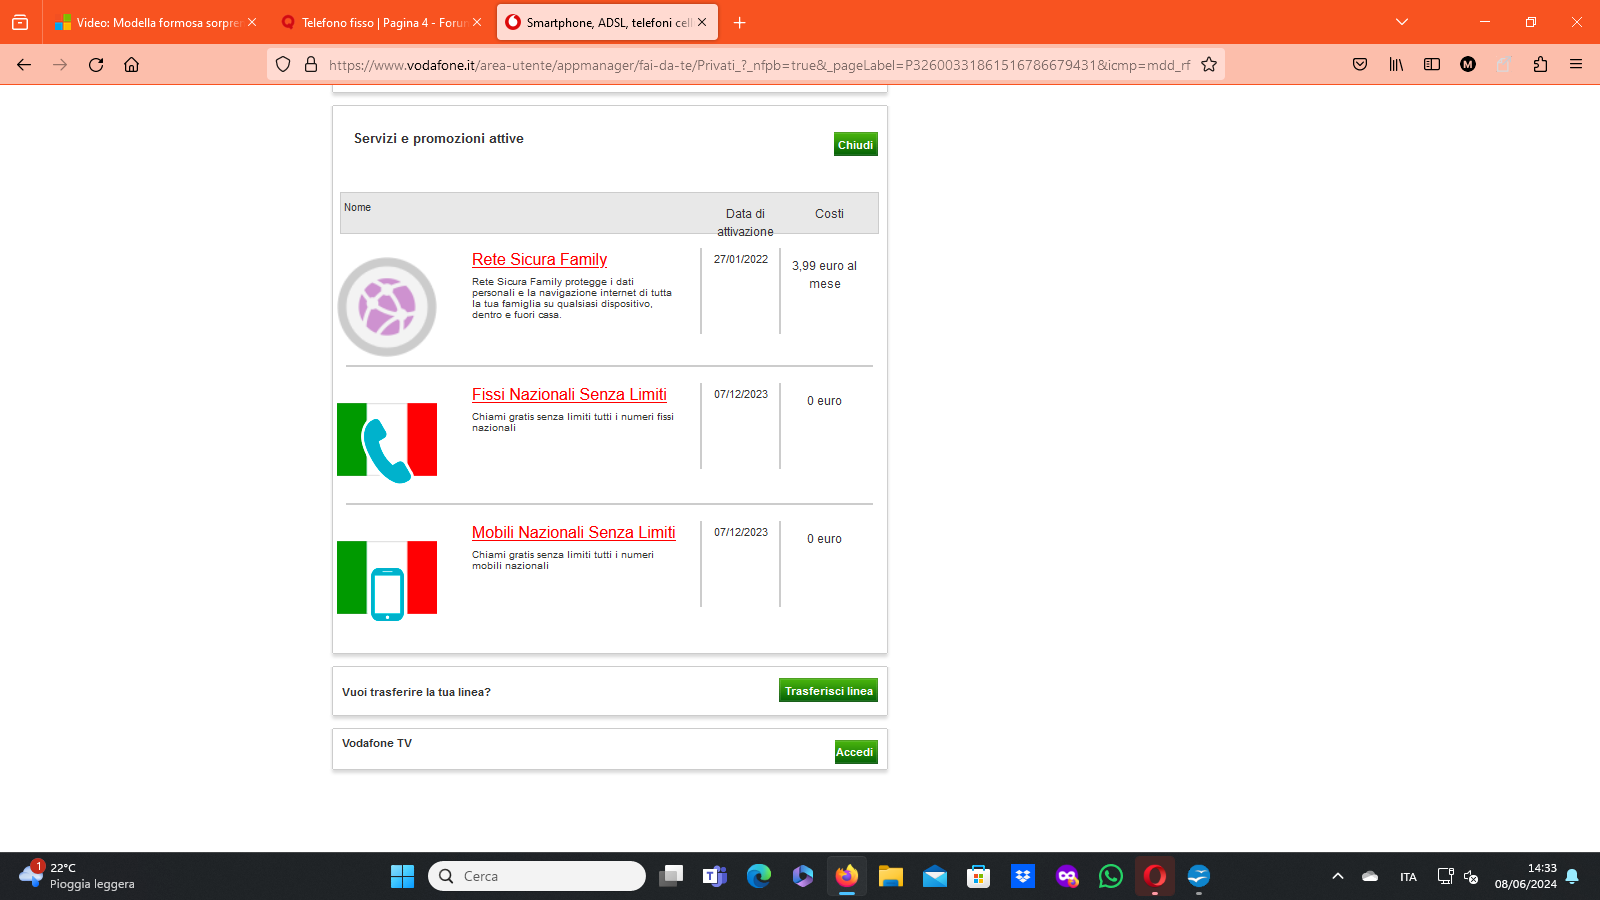The width and height of the screenshot is (1600, 900).
Task: Go back to the previous page
Action: (x=24, y=65)
